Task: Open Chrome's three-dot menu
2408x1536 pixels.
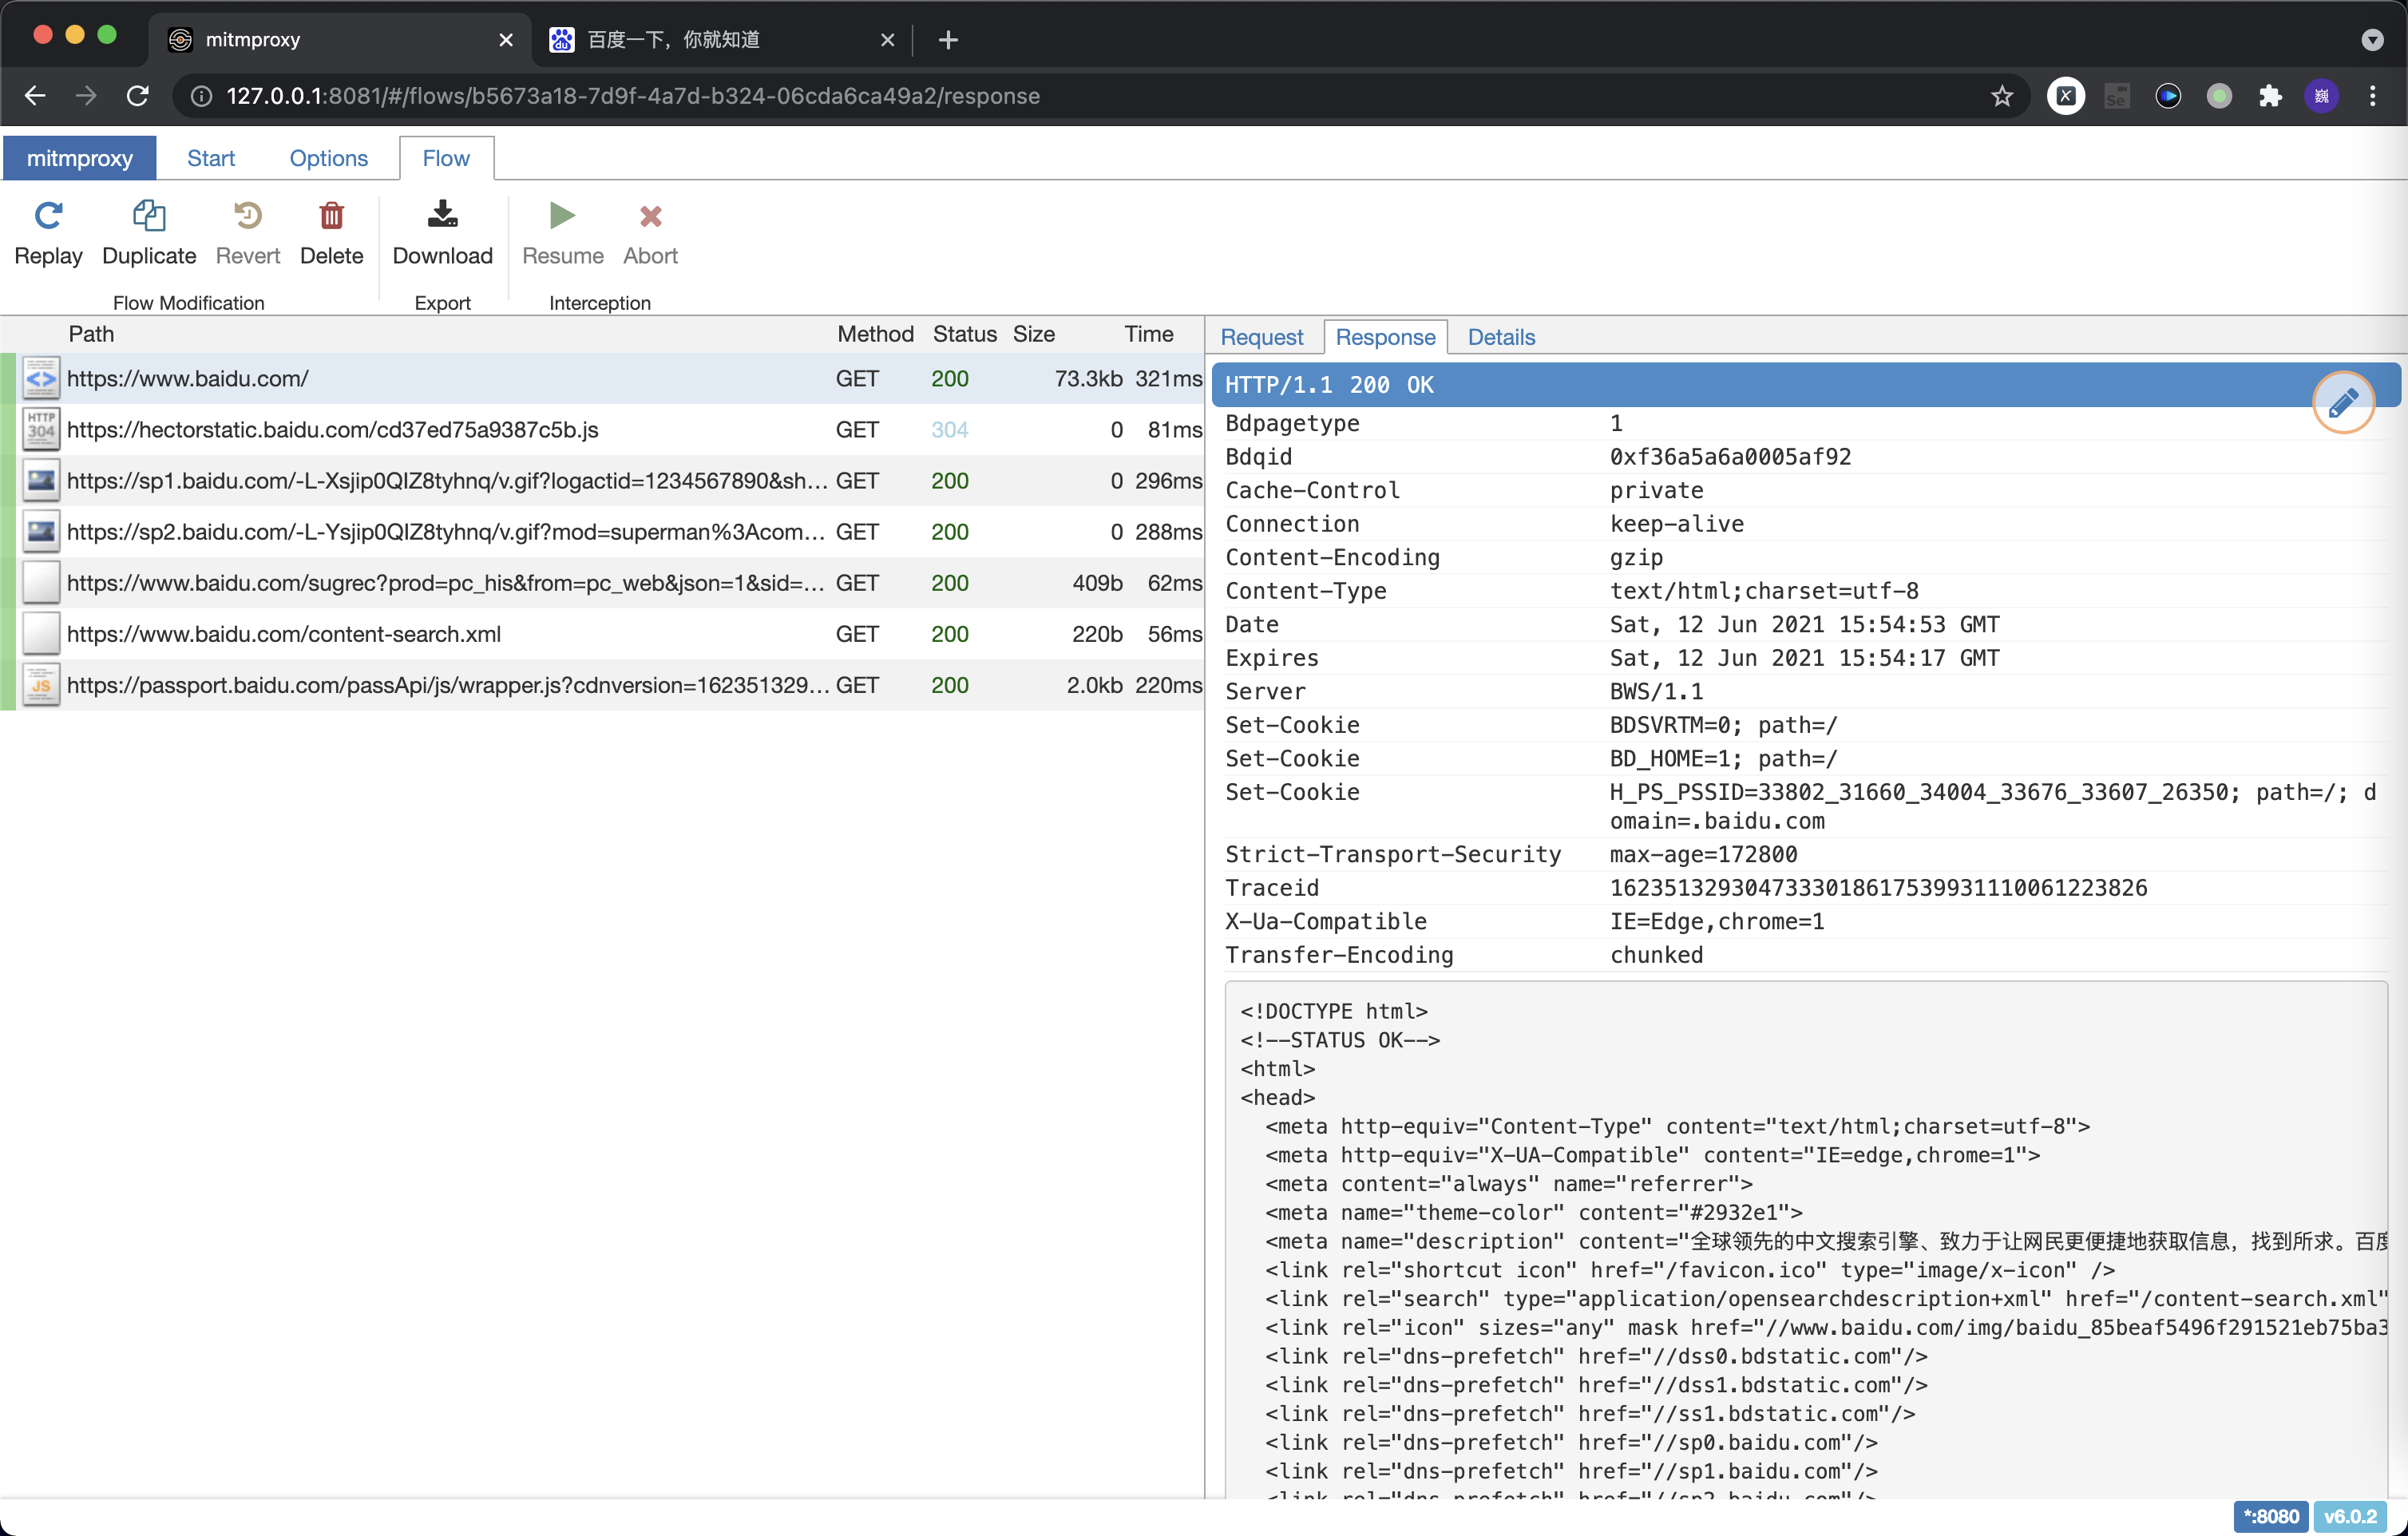Action: (x=2372, y=96)
